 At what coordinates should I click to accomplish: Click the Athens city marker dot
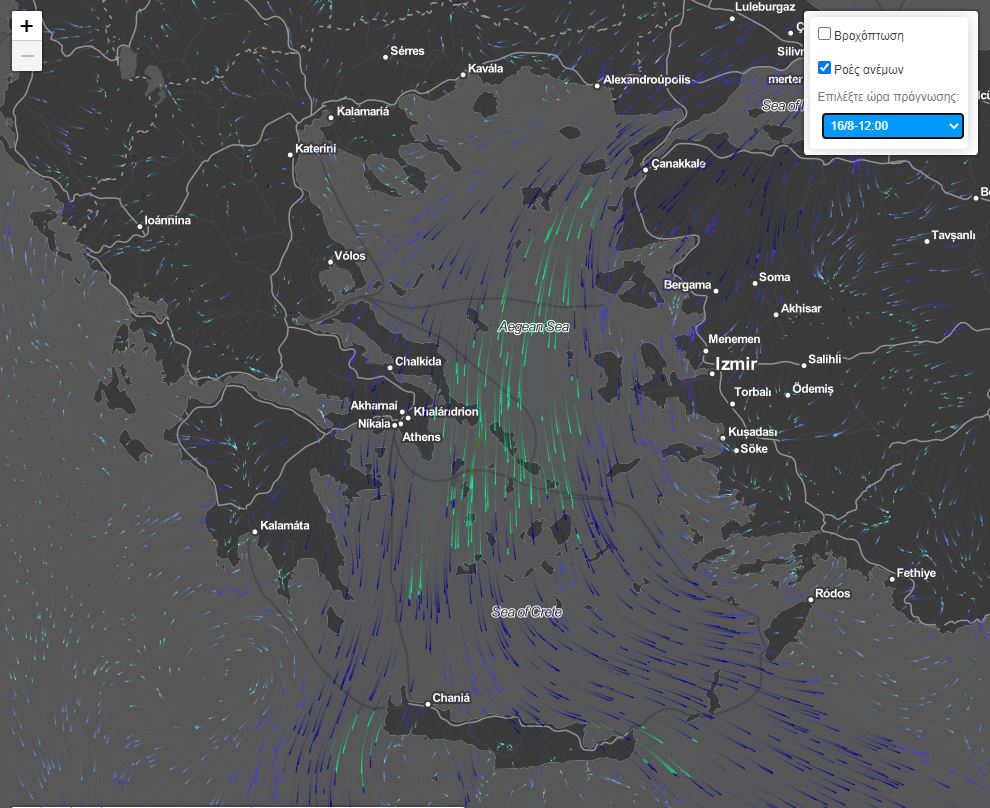(401, 425)
